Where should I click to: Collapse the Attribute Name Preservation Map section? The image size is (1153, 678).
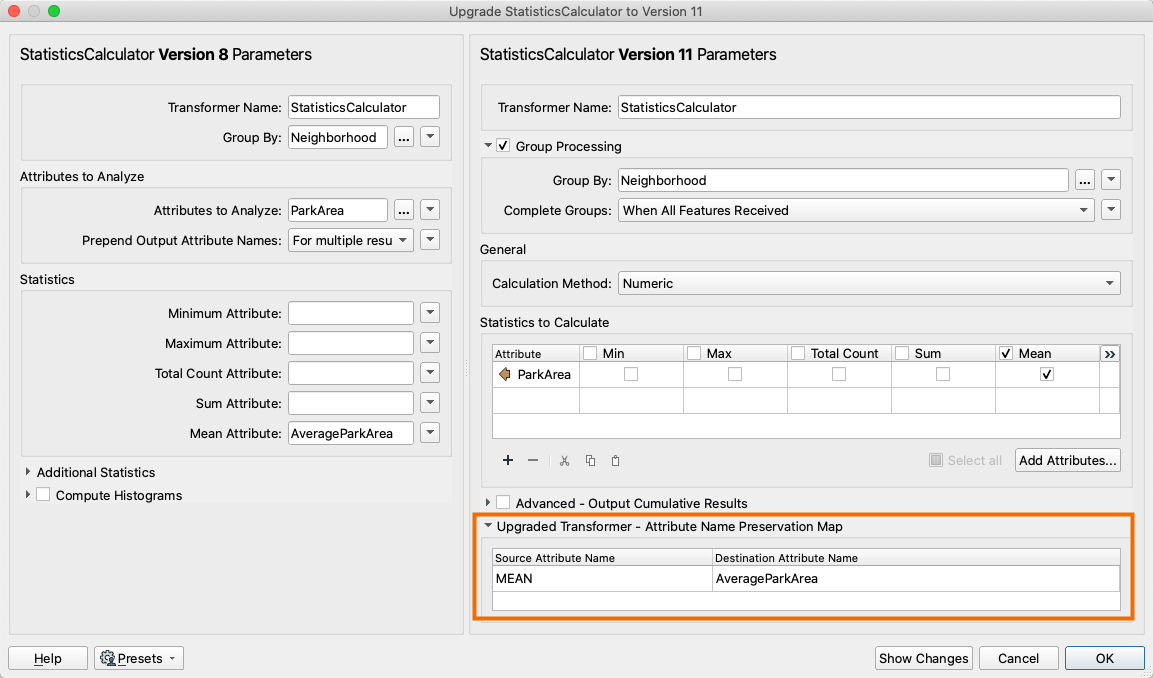click(x=488, y=526)
